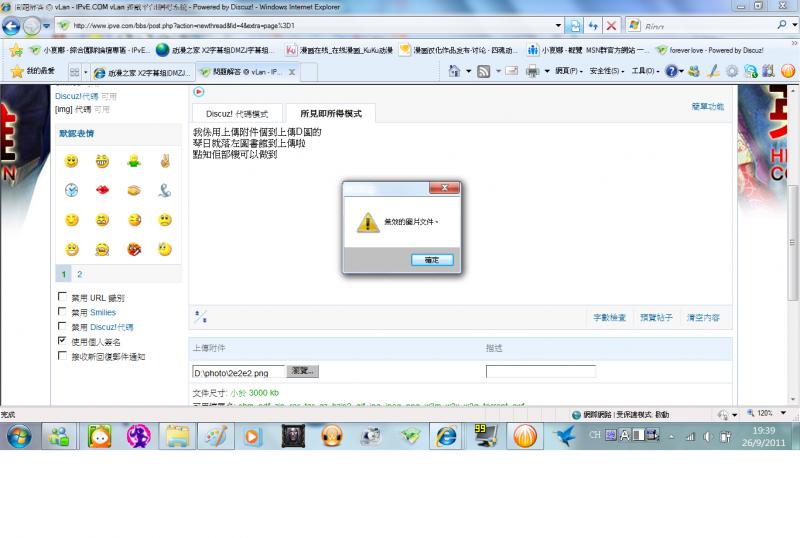The height and width of the screenshot is (538, 800).
Task: Open the Windows Start orb
Action: tap(19, 436)
